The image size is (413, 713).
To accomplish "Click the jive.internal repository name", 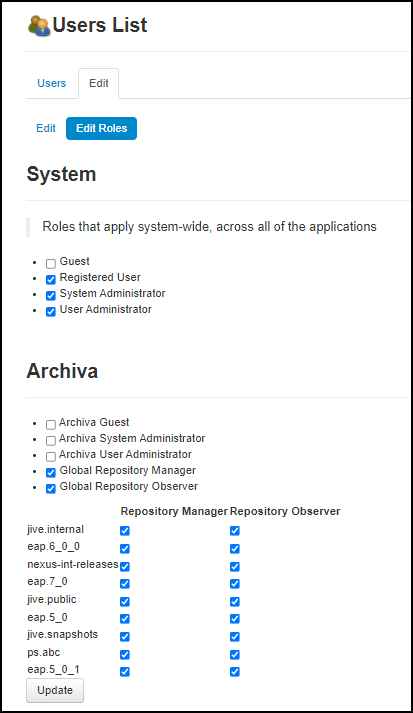I will [55, 529].
